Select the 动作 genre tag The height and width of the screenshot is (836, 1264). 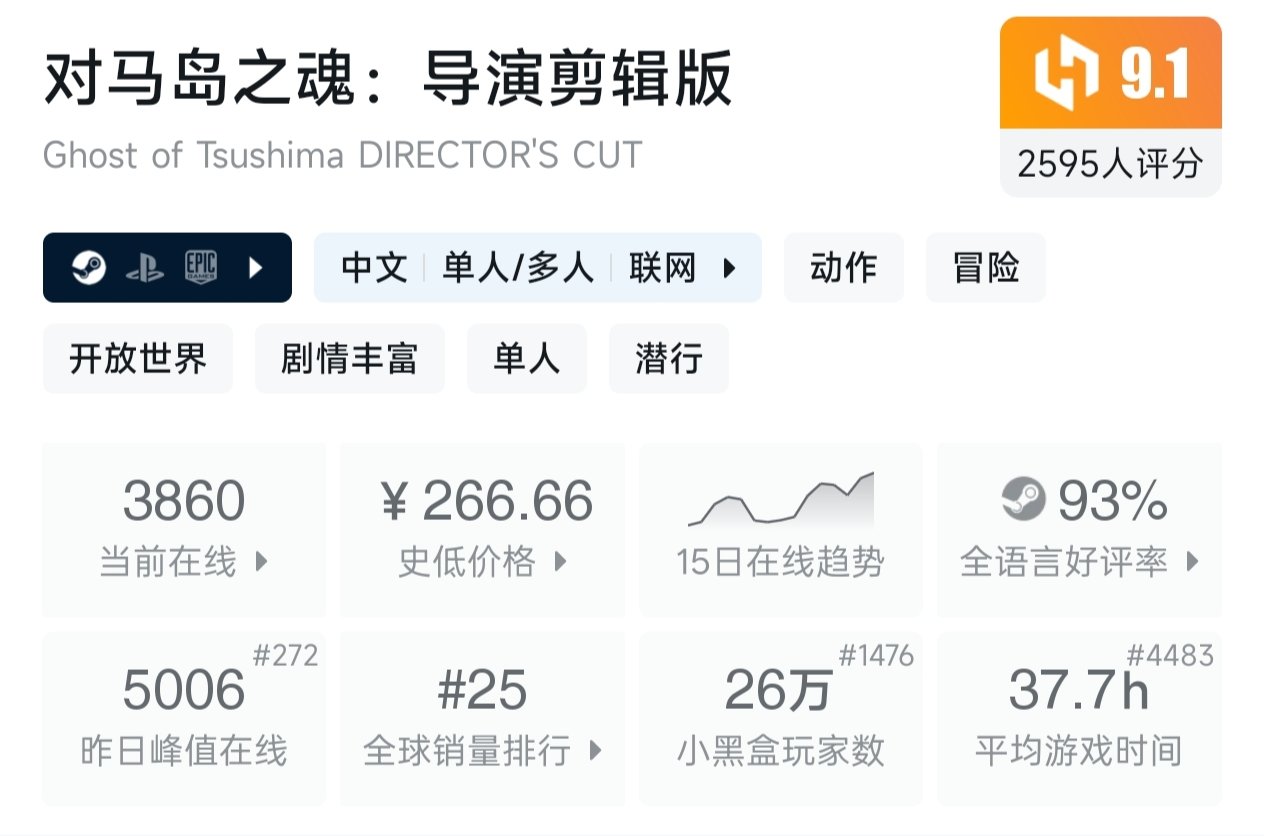(x=844, y=268)
